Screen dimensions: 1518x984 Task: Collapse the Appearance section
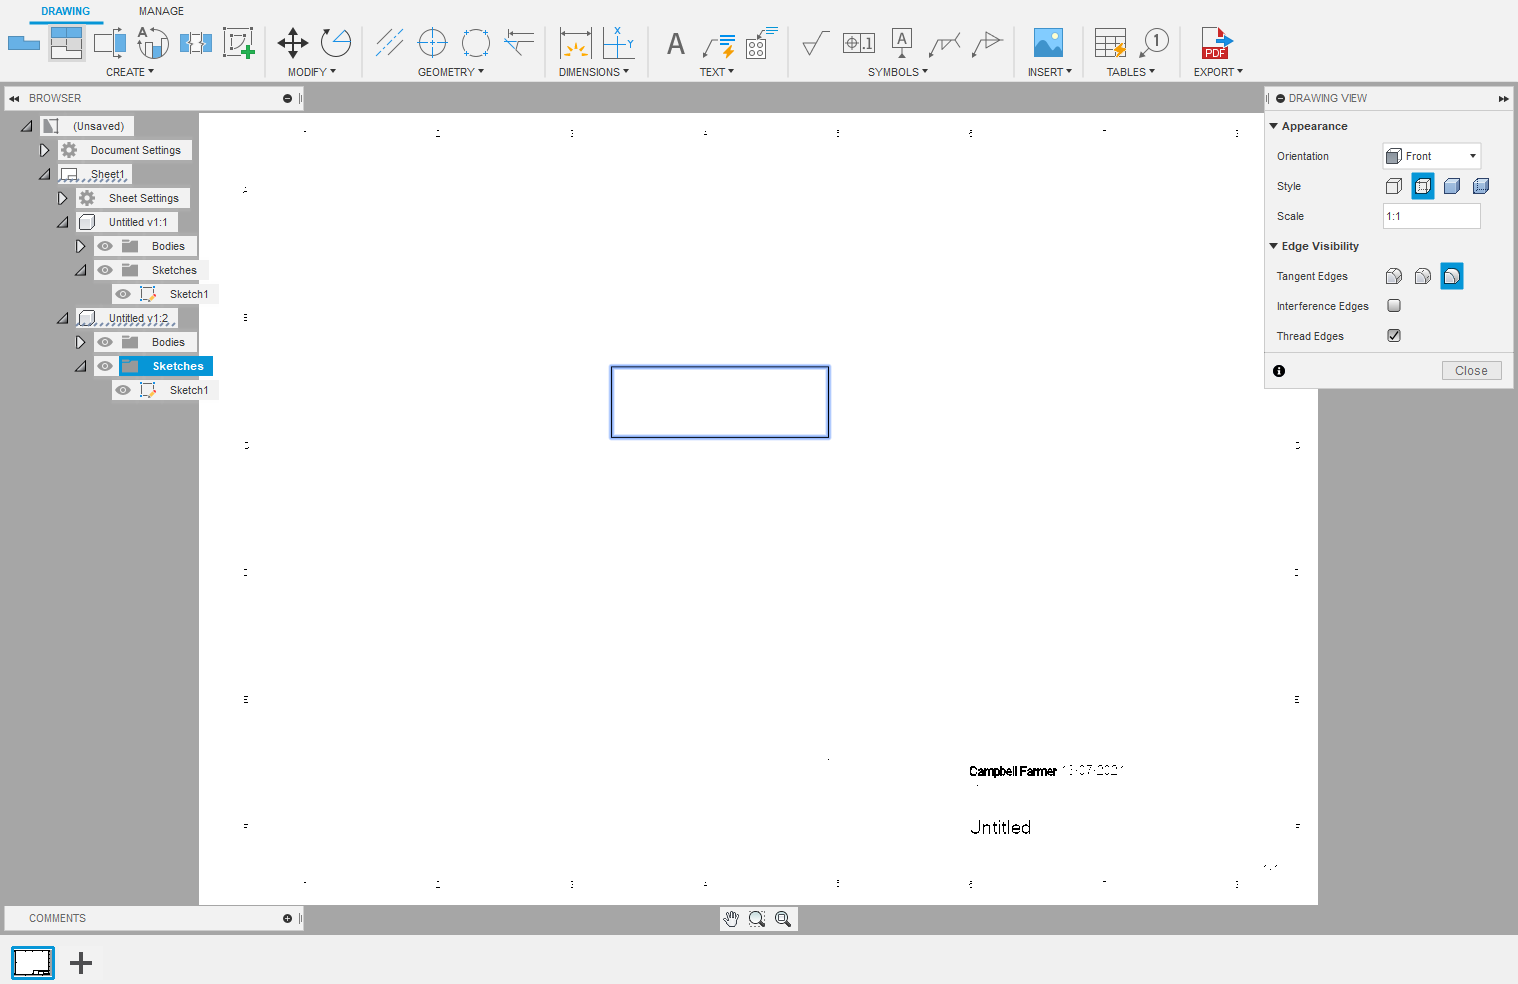click(1274, 126)
